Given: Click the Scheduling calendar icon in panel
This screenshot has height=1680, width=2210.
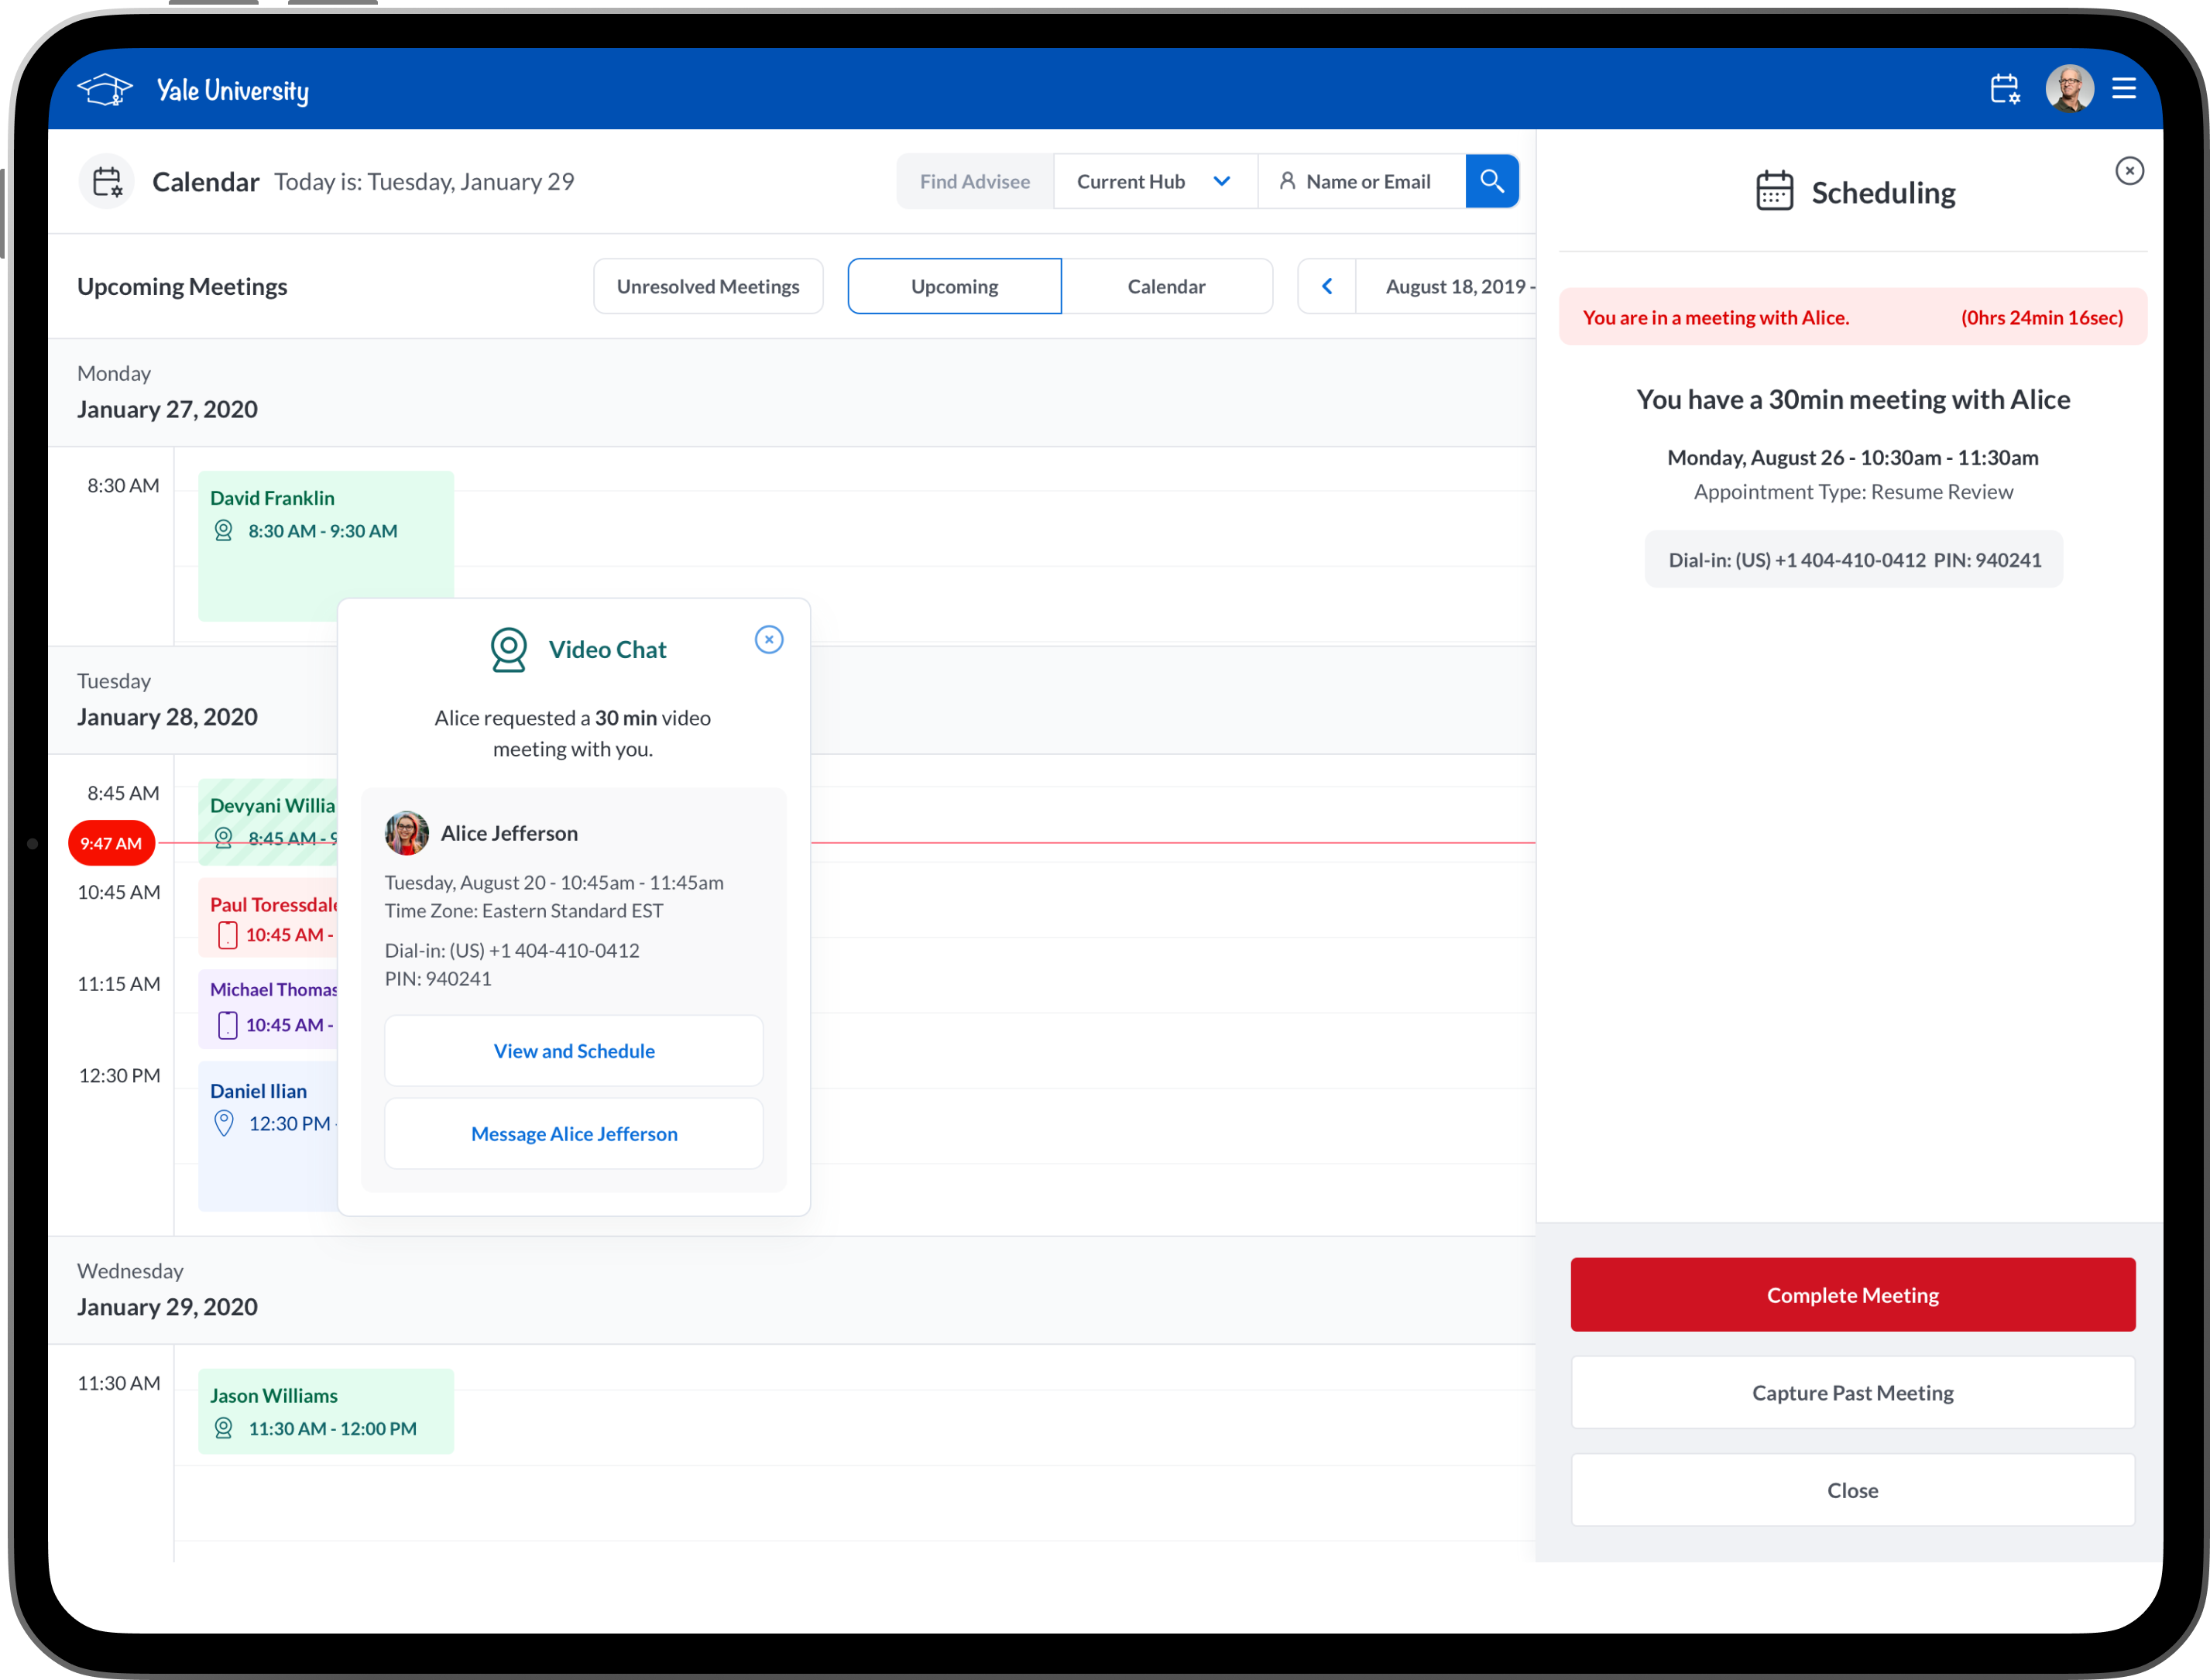Looking at the screenshot, I should coord(1774,191).
